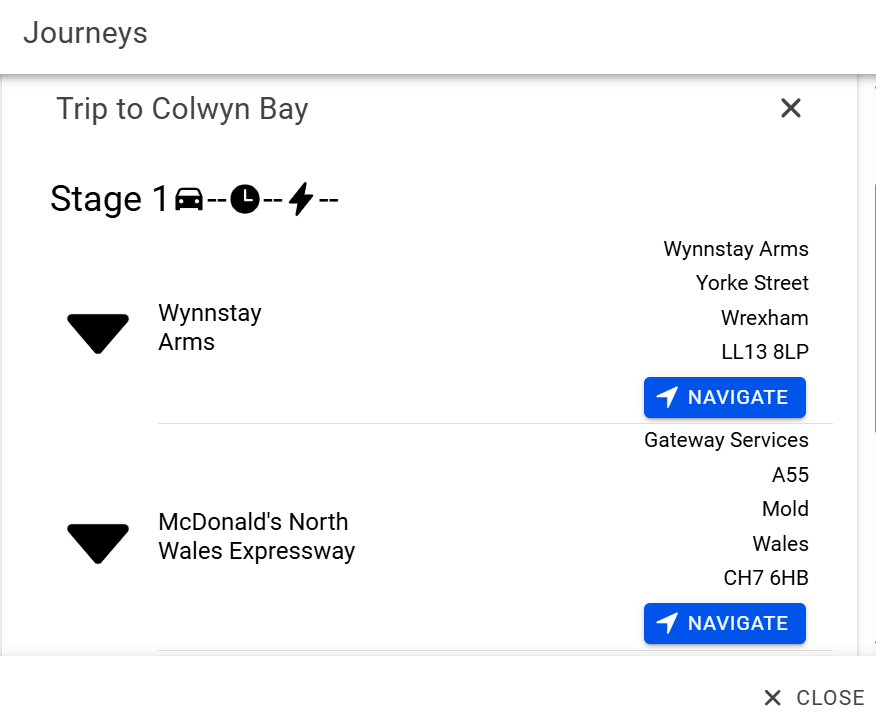Click the car icon beside Stage 1
This screenshot has height=725, width=876.
[189, 200]
